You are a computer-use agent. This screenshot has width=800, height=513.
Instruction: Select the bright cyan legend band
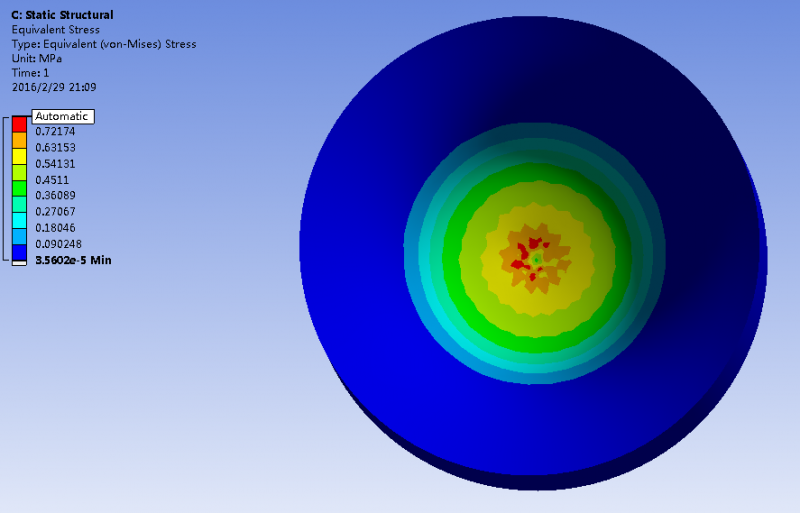(19, 221)
